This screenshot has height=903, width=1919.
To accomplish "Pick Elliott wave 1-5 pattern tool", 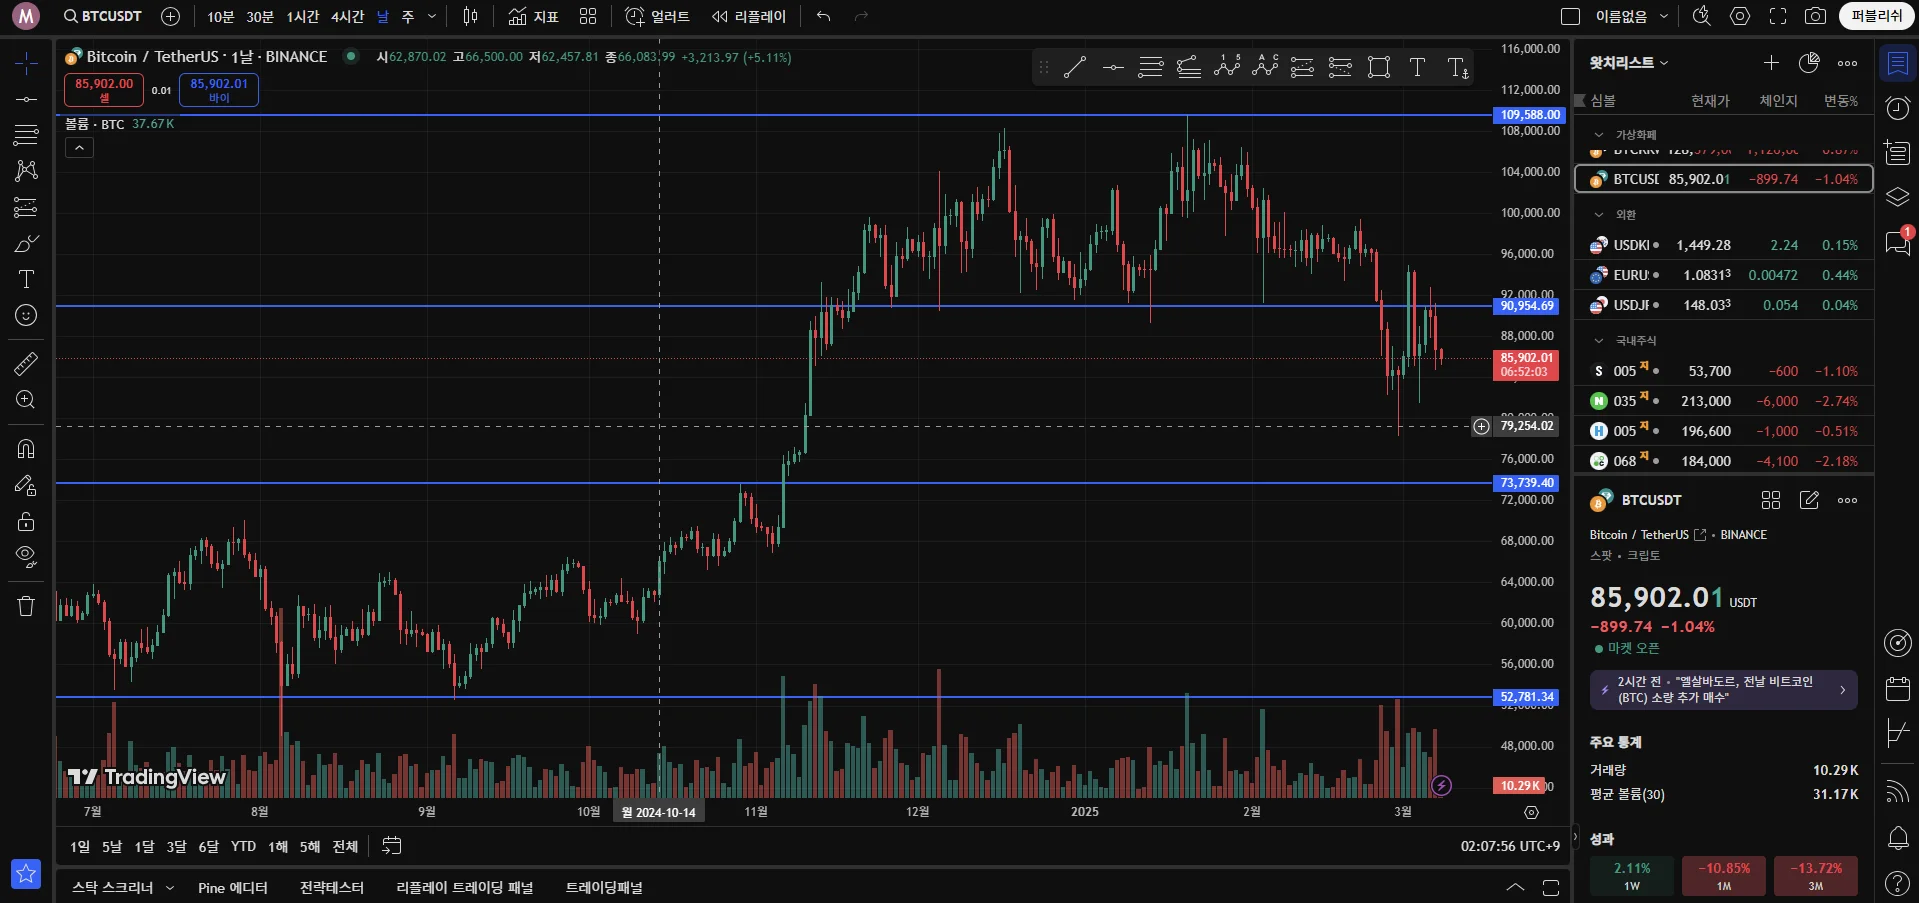I will (x=1227, y=68).
